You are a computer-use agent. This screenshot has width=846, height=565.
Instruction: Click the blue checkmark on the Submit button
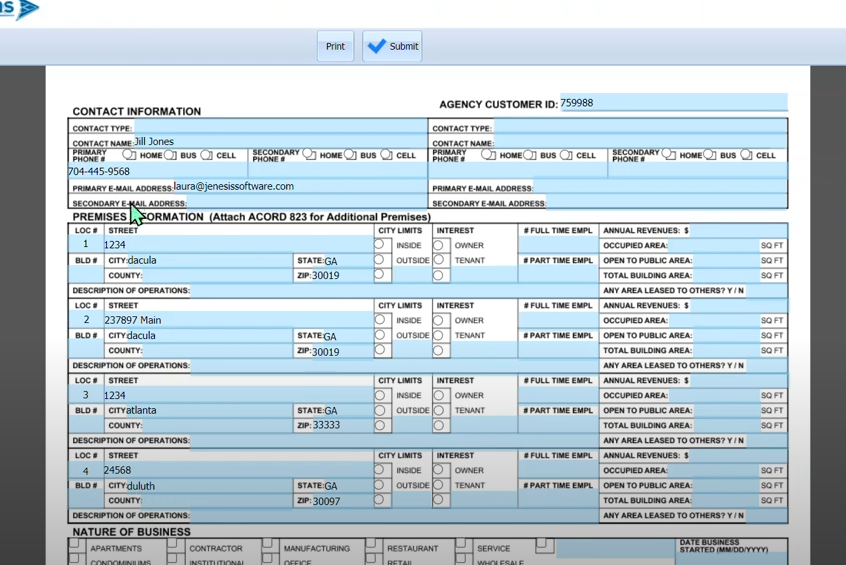click(377, 46)
